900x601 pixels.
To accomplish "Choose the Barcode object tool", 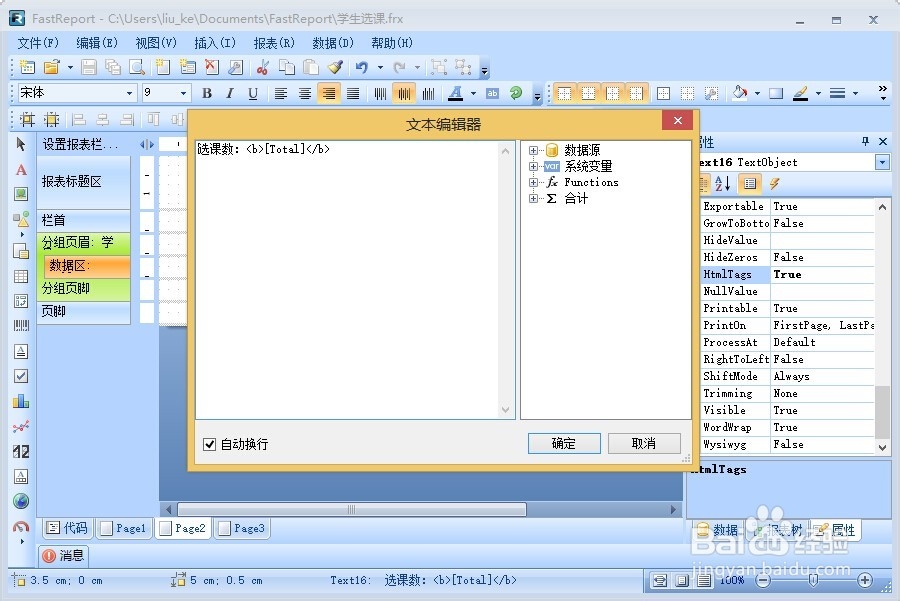I will (x=20, y=323).
